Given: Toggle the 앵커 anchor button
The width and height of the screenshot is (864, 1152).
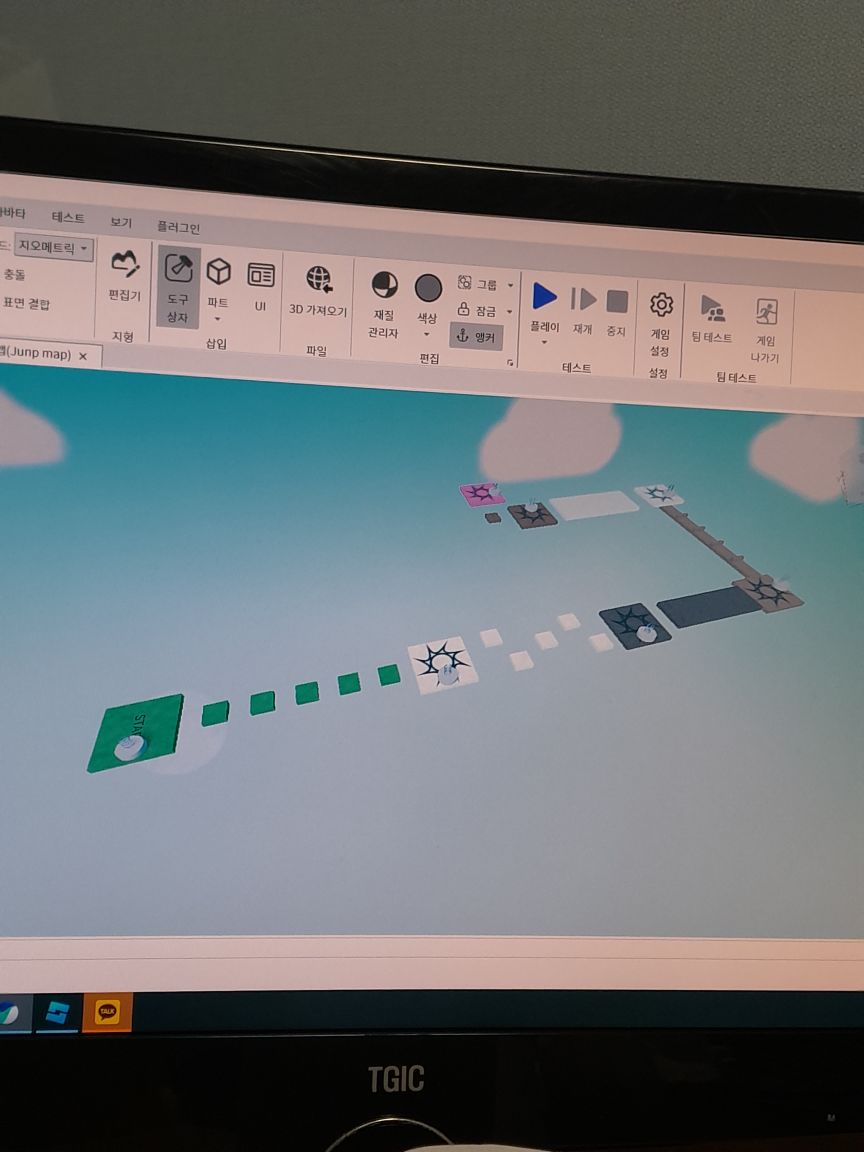Looking at the screenshot, I should 476,336.
